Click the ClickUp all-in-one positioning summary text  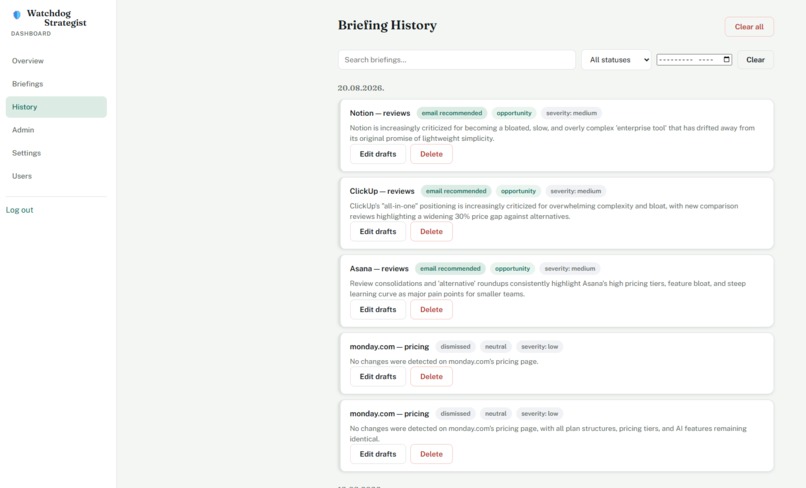[x=544, y=211]
